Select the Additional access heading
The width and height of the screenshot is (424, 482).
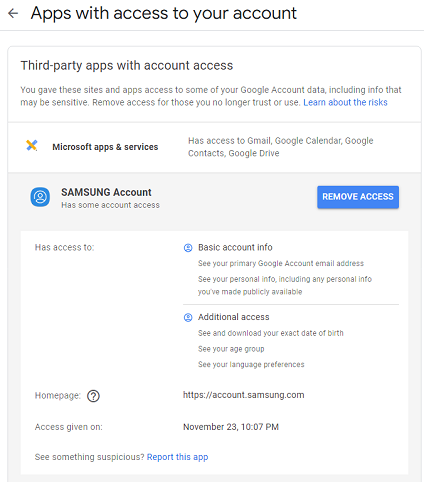tap(234, 317)
